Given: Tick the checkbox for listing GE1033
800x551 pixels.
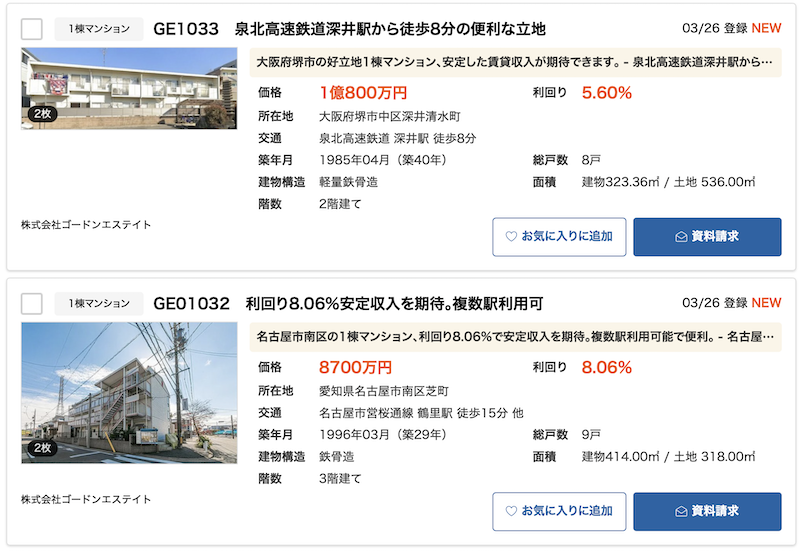Looking at the screenshot, I should click(32, 29).
